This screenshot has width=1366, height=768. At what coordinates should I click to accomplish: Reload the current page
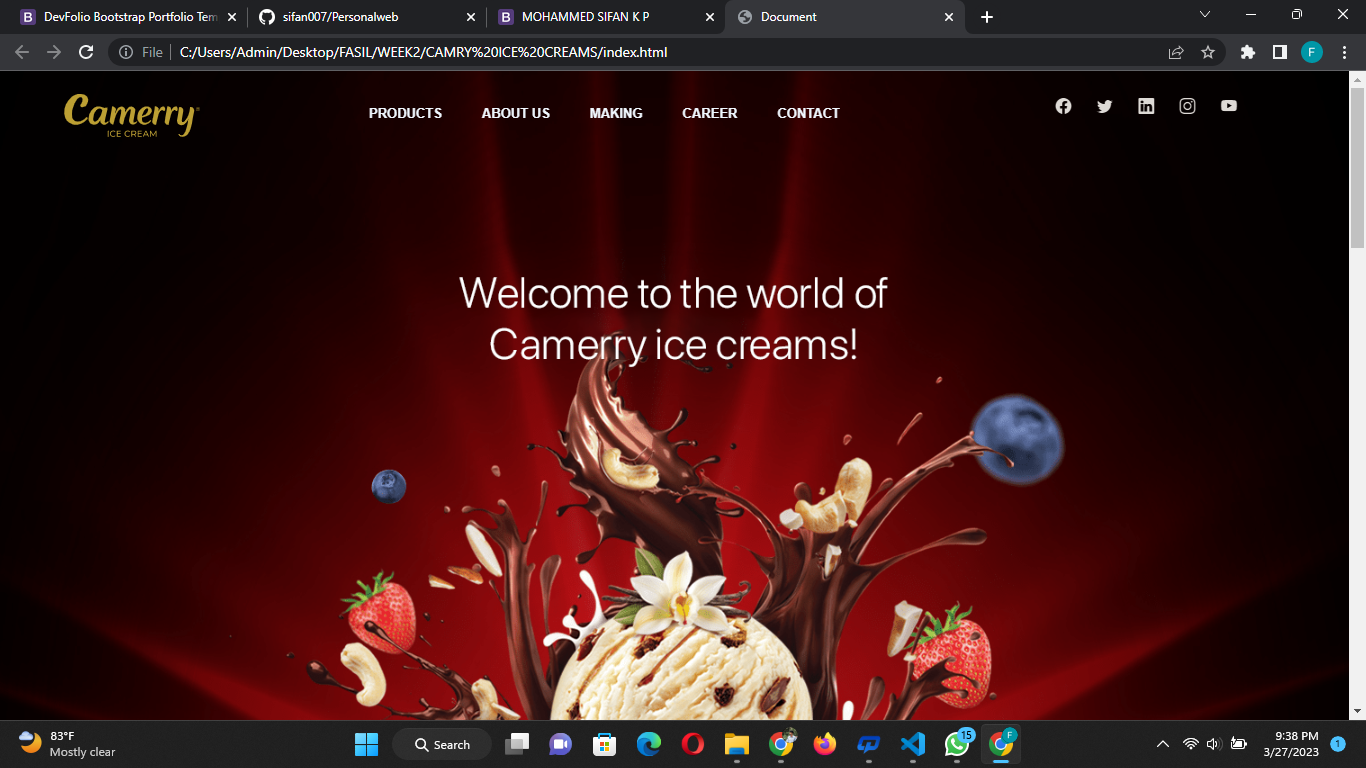[86, 52]
